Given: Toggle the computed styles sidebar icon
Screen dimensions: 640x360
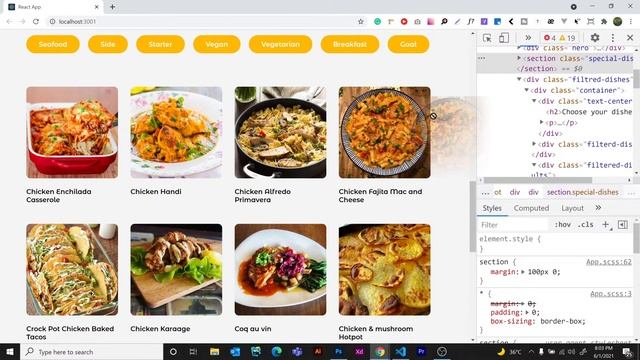Looking at the screenshot, I should [x=622, y=224].
